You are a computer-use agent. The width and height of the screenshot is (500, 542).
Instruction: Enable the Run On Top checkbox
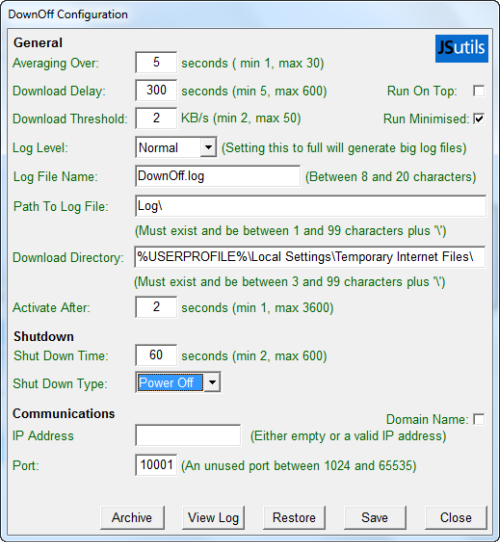[x=479, y=91]
